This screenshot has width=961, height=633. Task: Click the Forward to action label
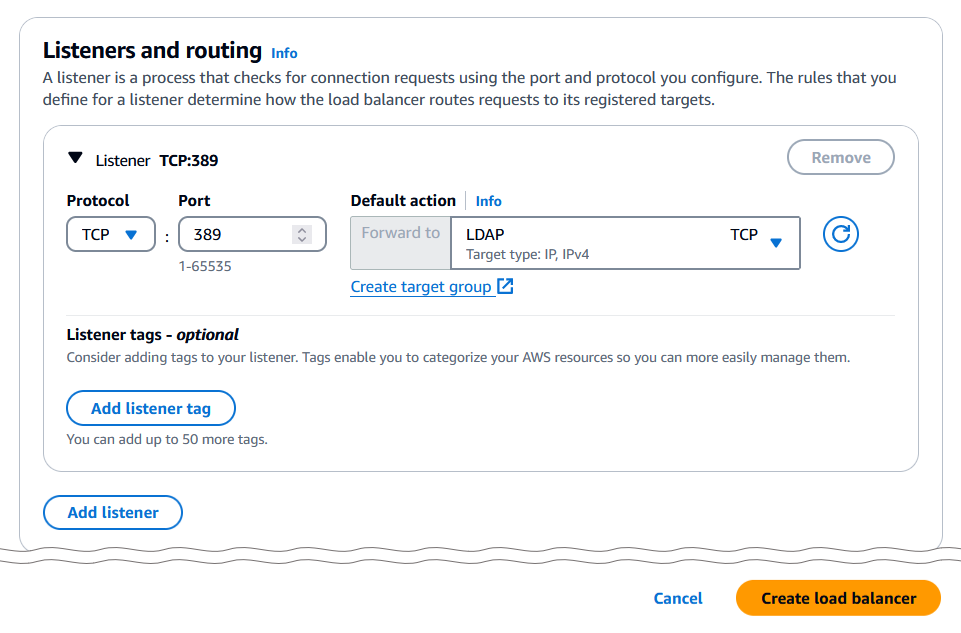pyautogui.click(x=400, y=233)
